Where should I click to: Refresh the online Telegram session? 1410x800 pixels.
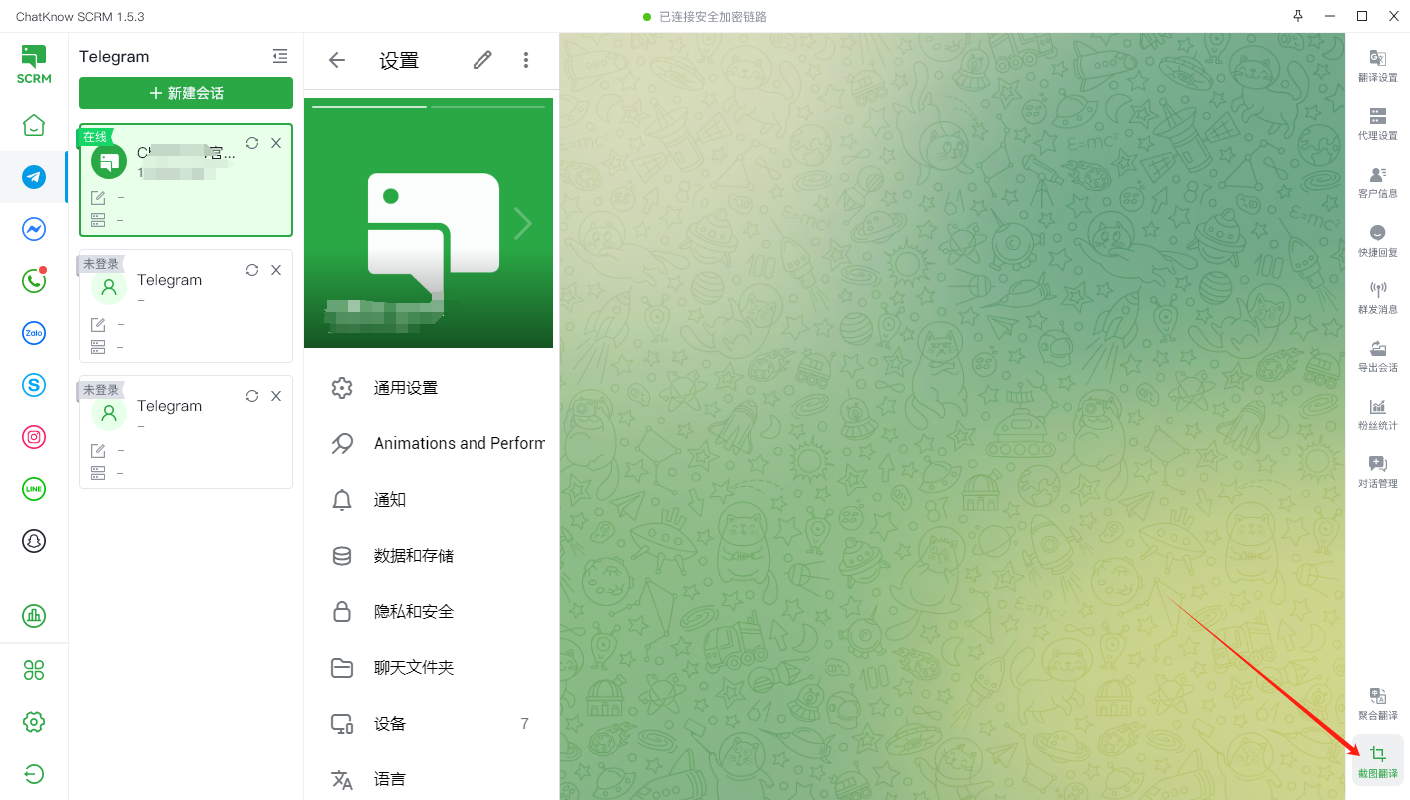pyautogui.click(x=252, y=143)
